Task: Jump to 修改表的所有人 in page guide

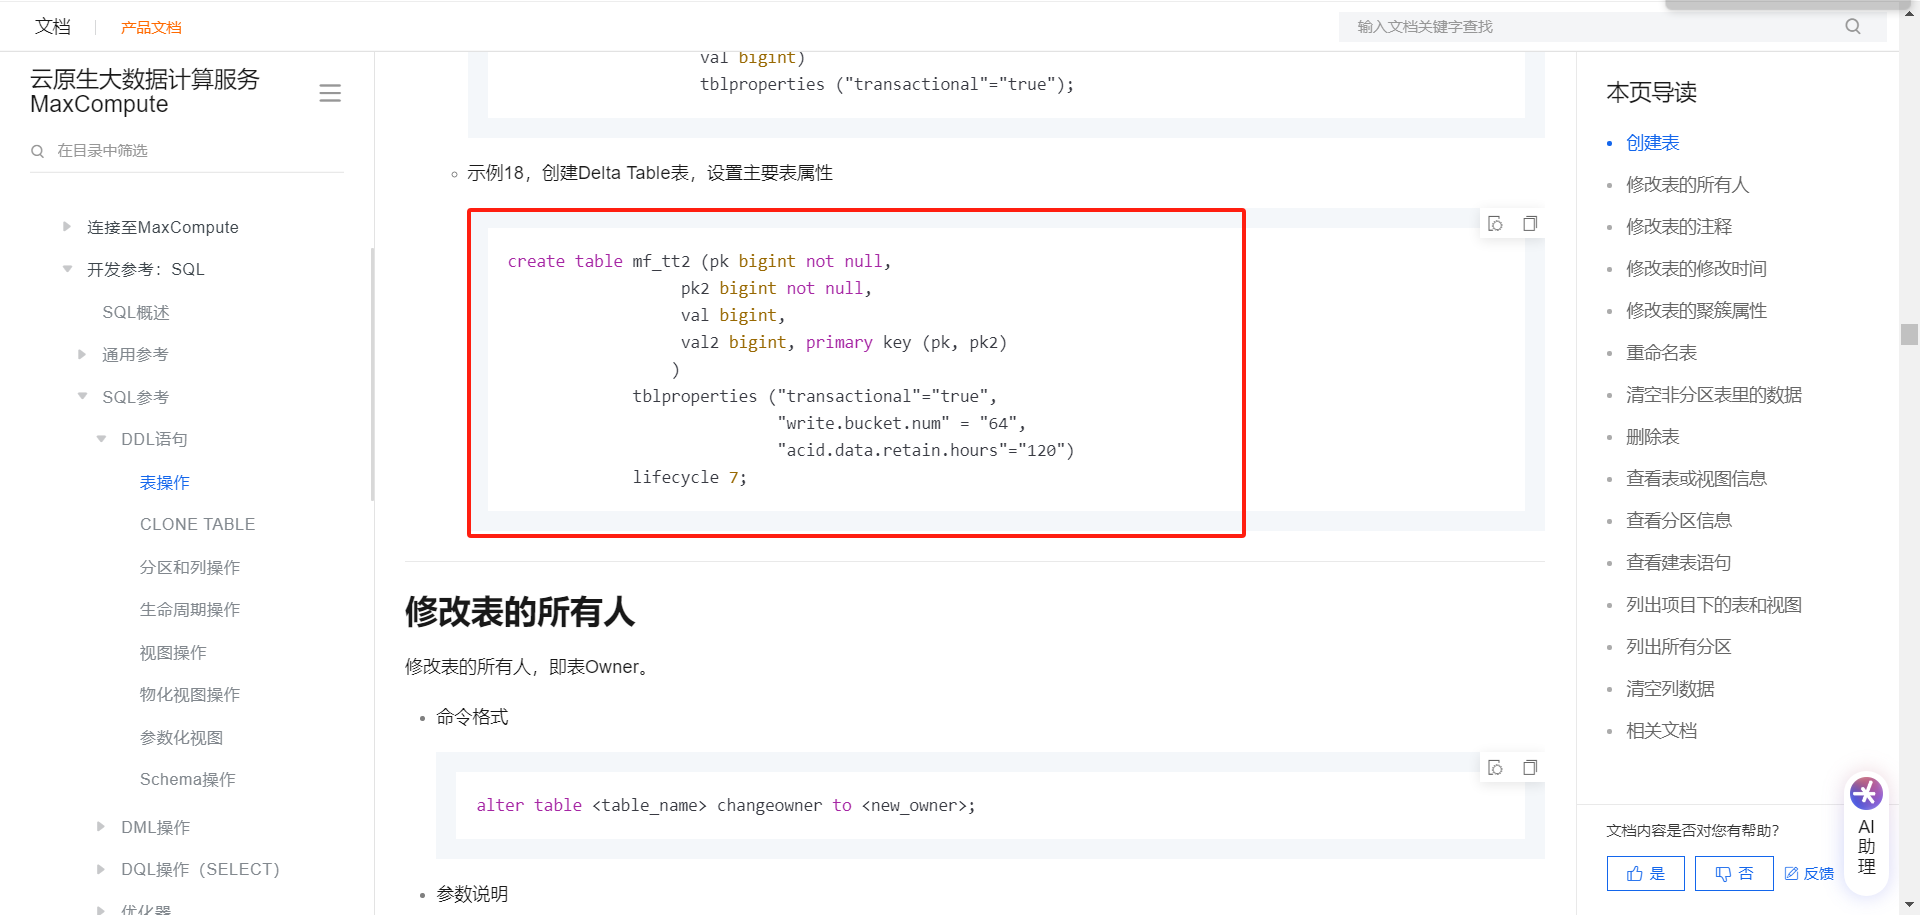Action: (1688, 185)
